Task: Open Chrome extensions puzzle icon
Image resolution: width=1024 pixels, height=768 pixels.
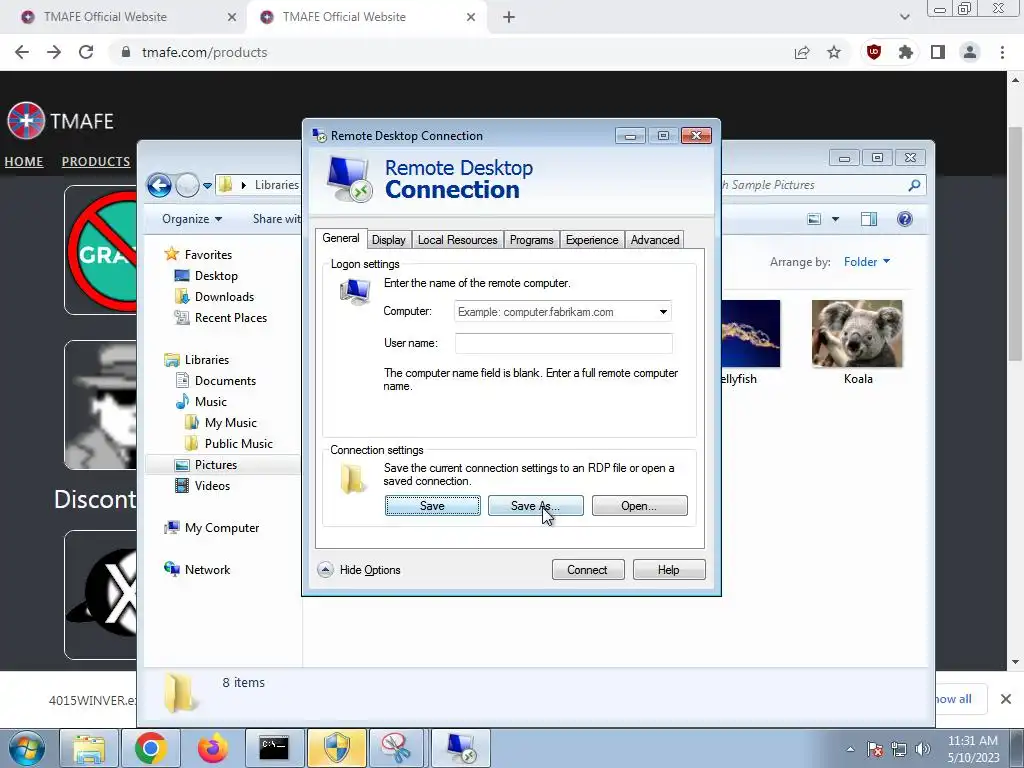Action: (905, 52)
